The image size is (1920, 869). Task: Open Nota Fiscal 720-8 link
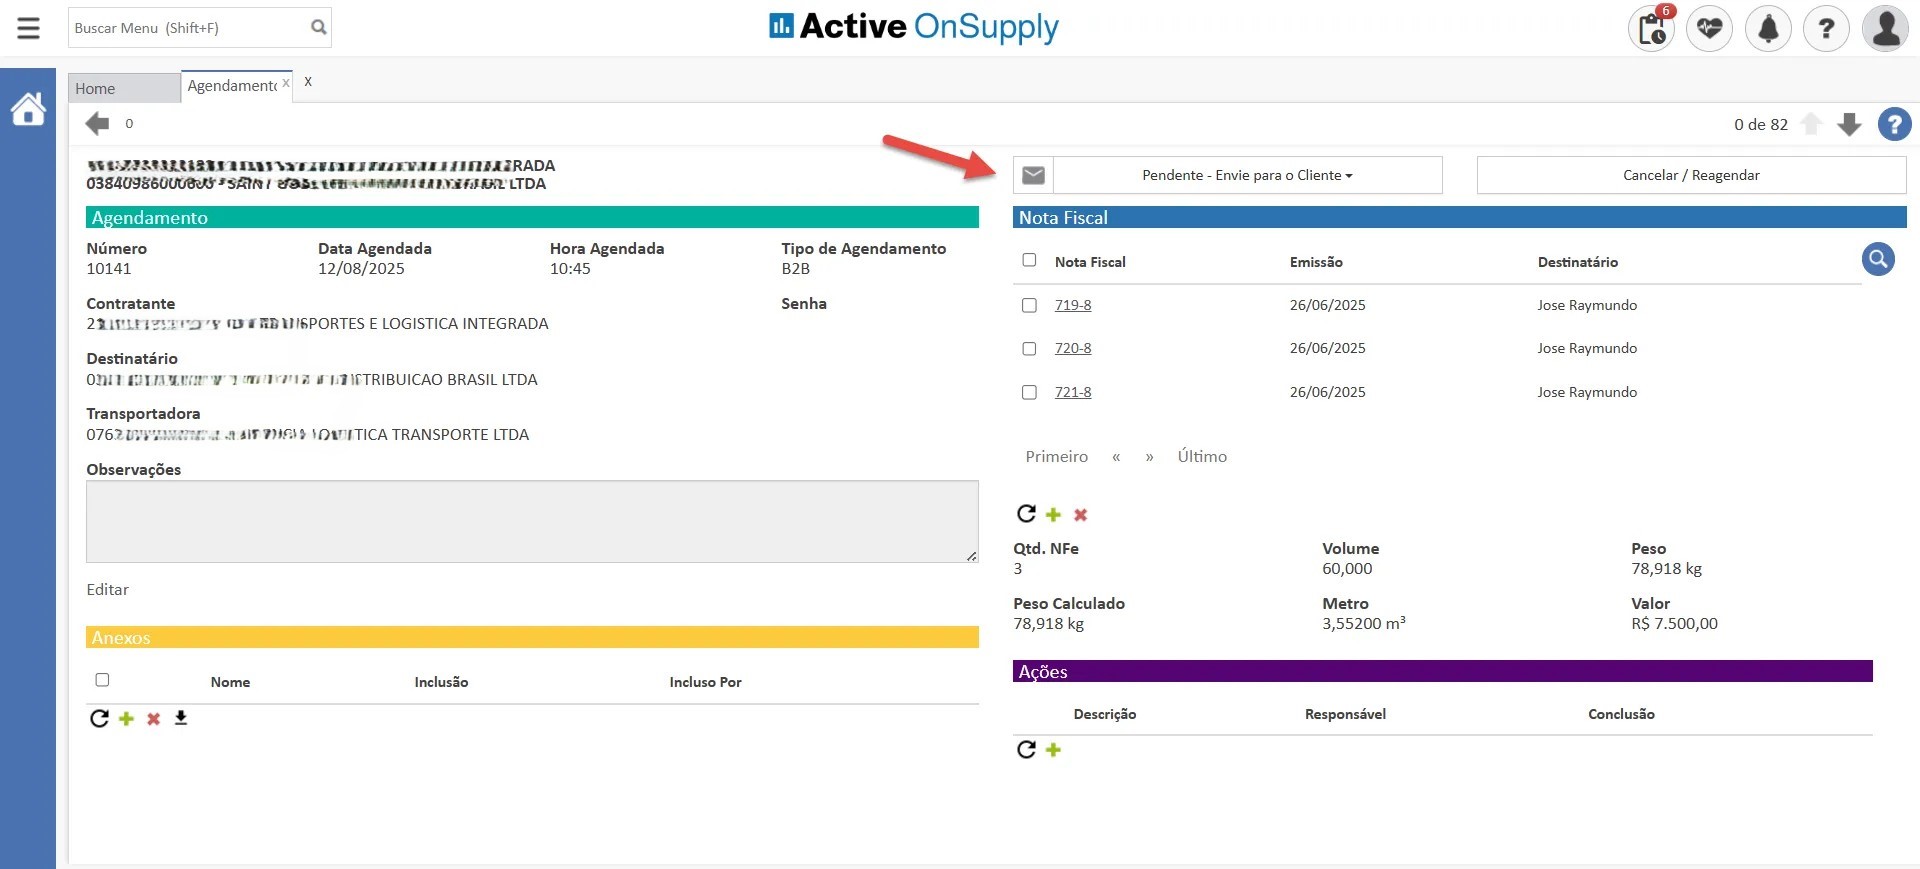1072,348
